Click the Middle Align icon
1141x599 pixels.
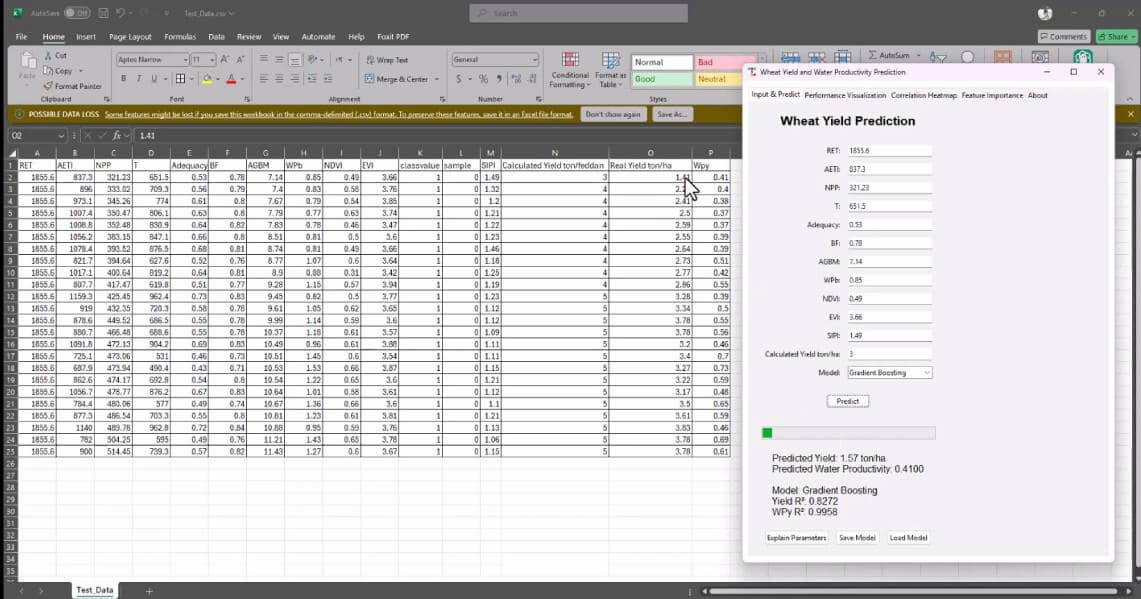279,60
